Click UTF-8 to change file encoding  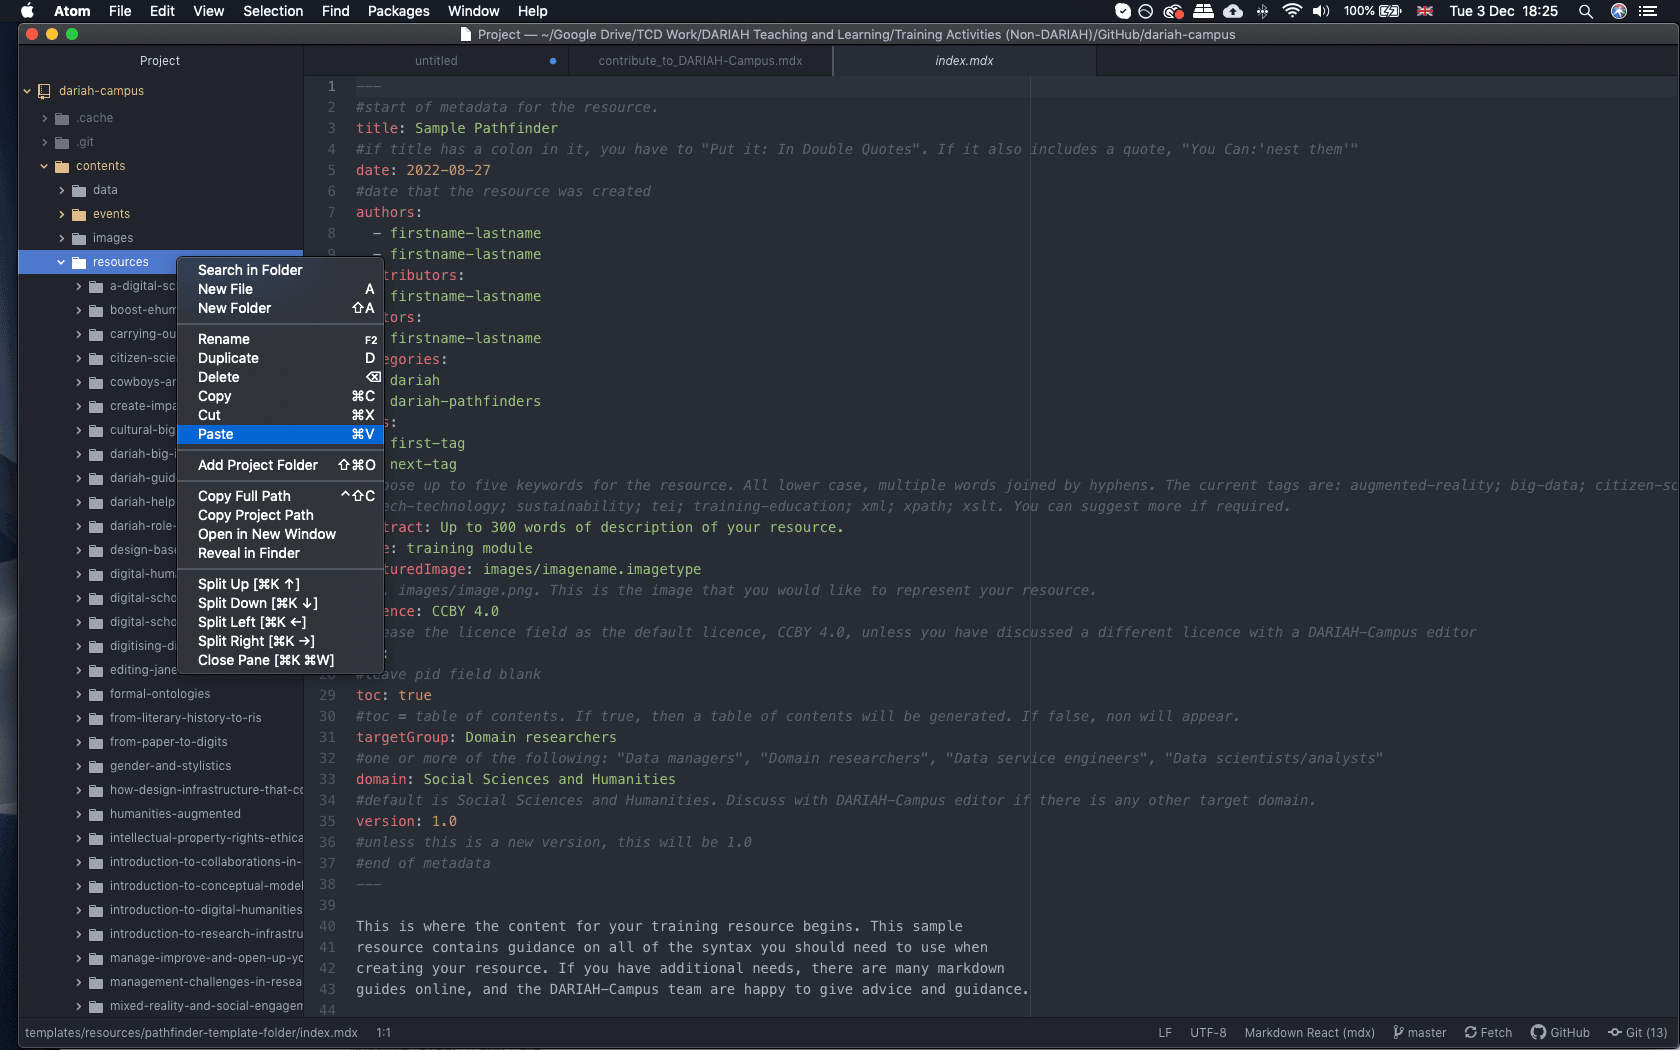tap(1207, 1032)
